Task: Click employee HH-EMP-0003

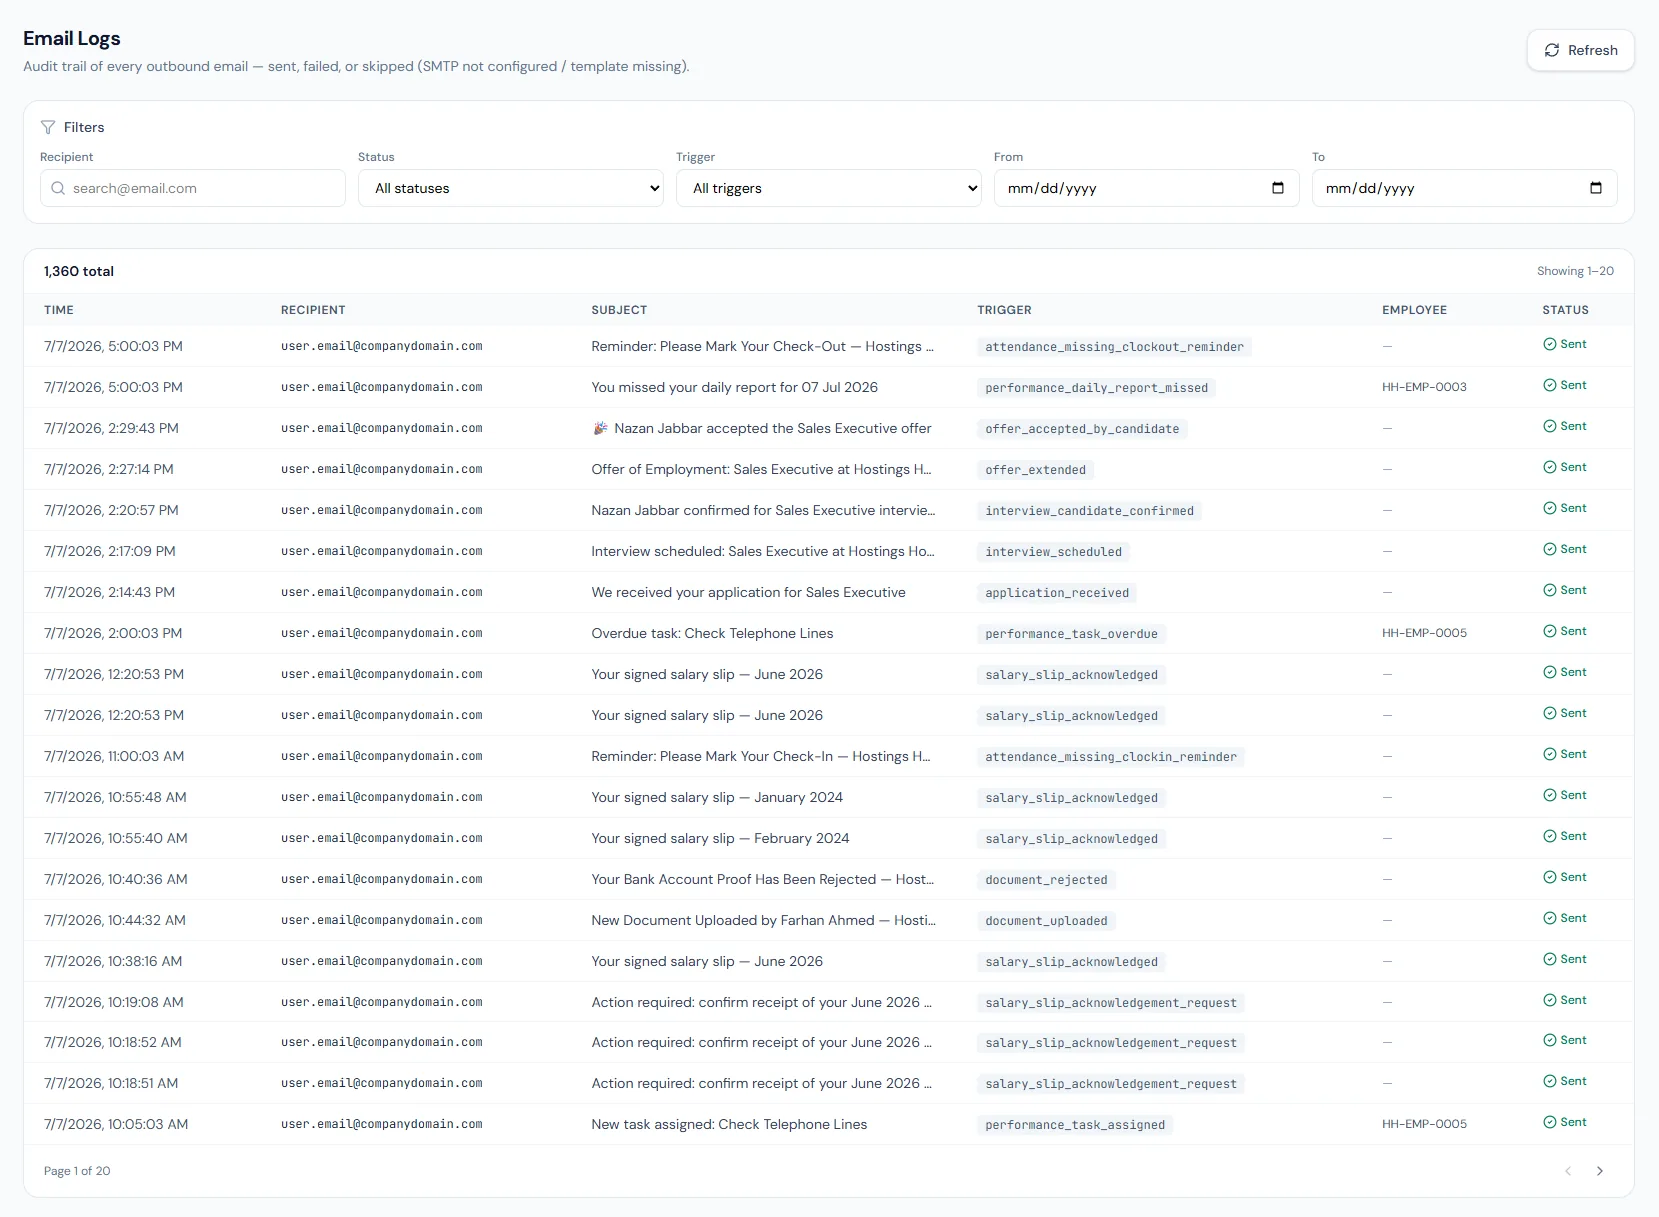Action: click(1424, 387)
